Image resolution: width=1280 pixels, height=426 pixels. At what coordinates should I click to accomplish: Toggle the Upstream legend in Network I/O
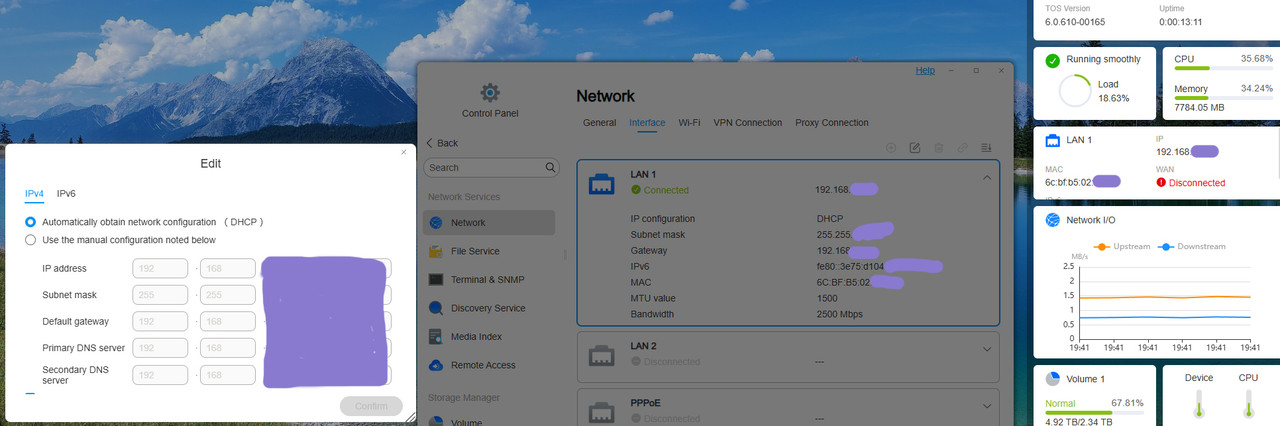coord(1120,246)
